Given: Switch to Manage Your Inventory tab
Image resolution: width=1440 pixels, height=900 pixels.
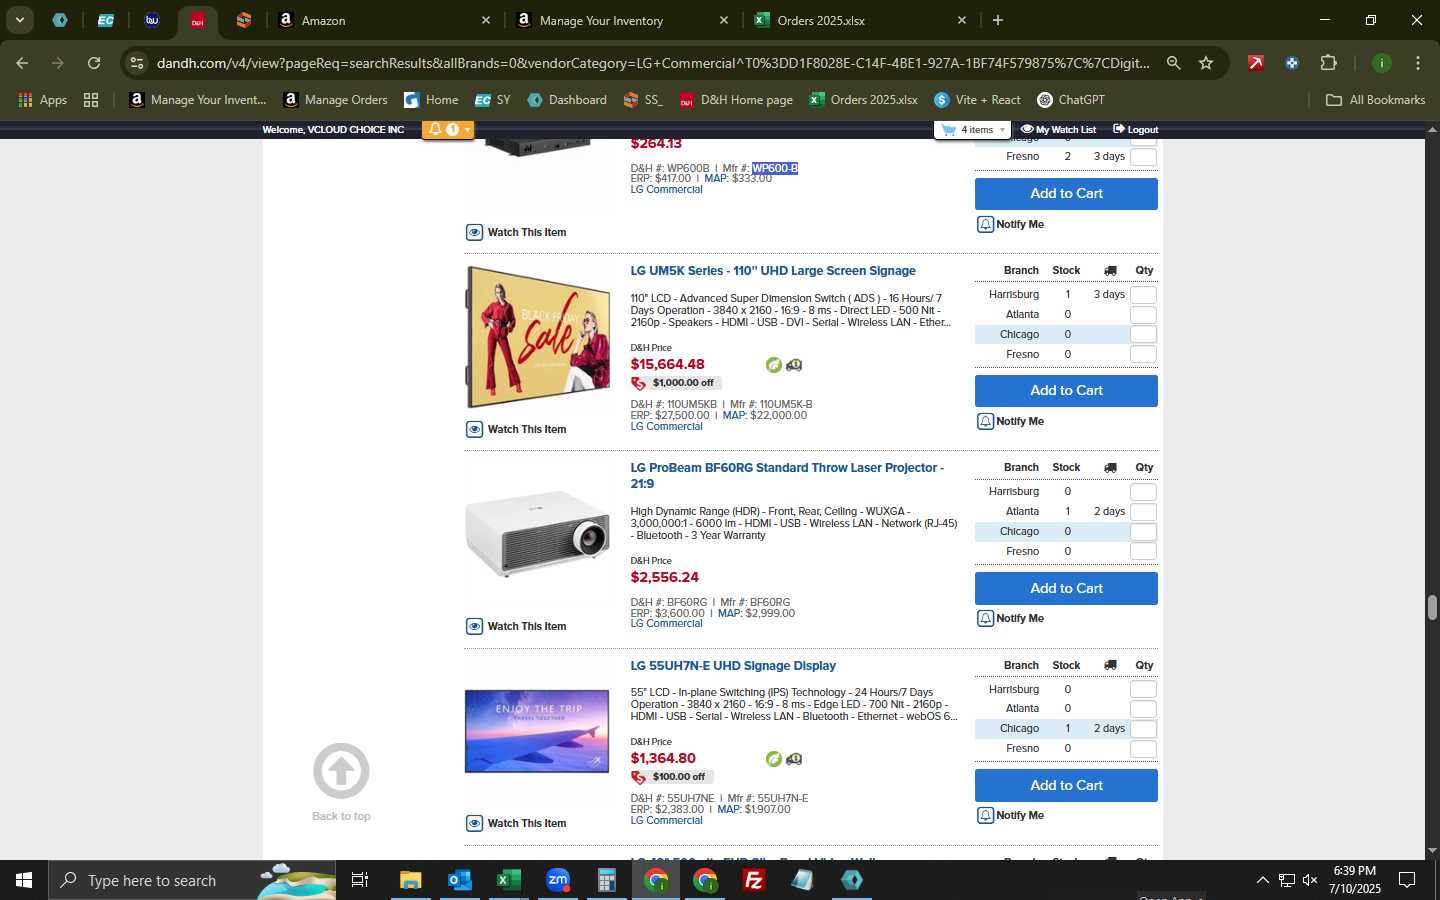Looking at the screenshot, I should [x=623, y=20].
